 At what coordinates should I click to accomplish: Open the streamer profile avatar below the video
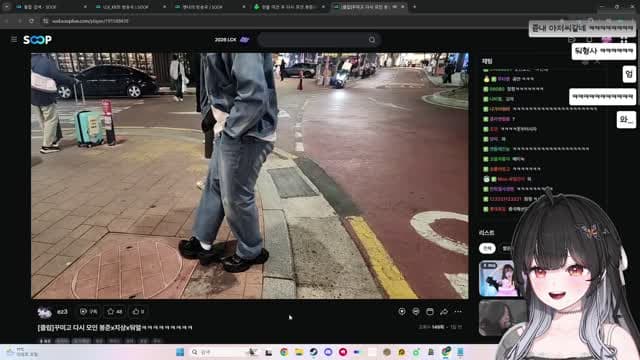44,312
